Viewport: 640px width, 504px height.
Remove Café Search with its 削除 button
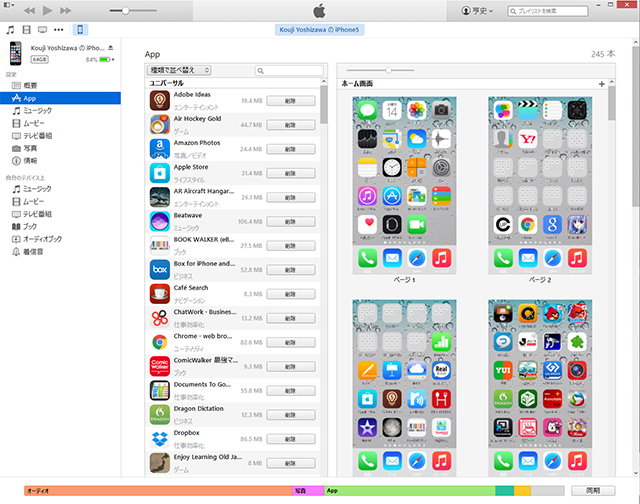tap(291, 294)
